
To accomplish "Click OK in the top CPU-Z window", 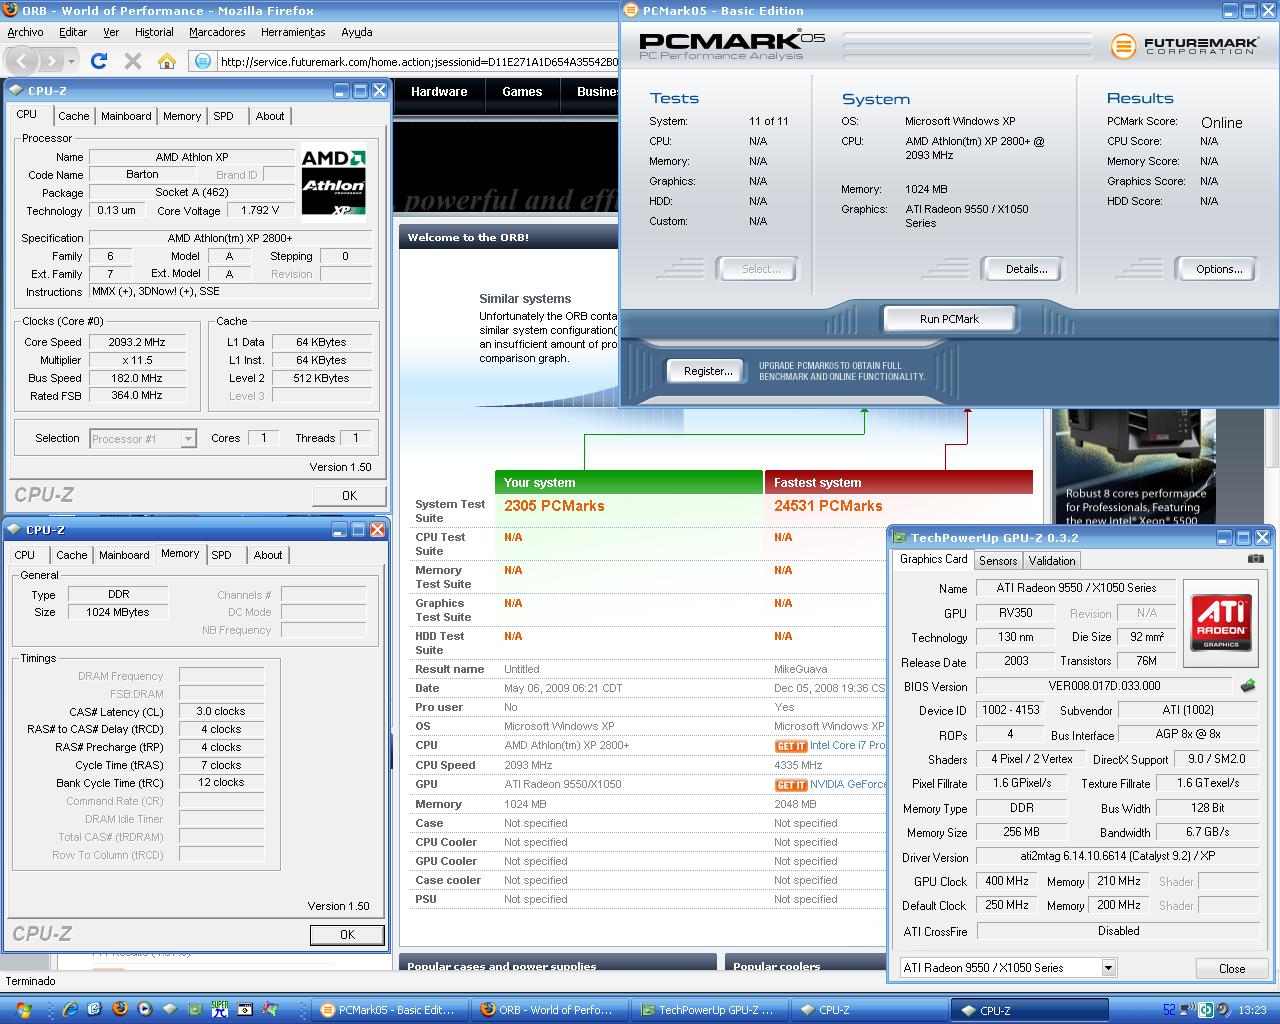I will click(349, 495).
